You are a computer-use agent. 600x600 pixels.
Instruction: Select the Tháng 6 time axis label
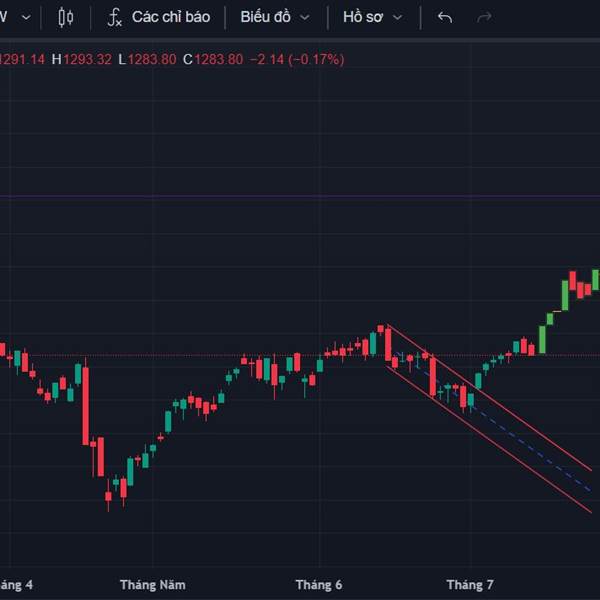[319, 585]
